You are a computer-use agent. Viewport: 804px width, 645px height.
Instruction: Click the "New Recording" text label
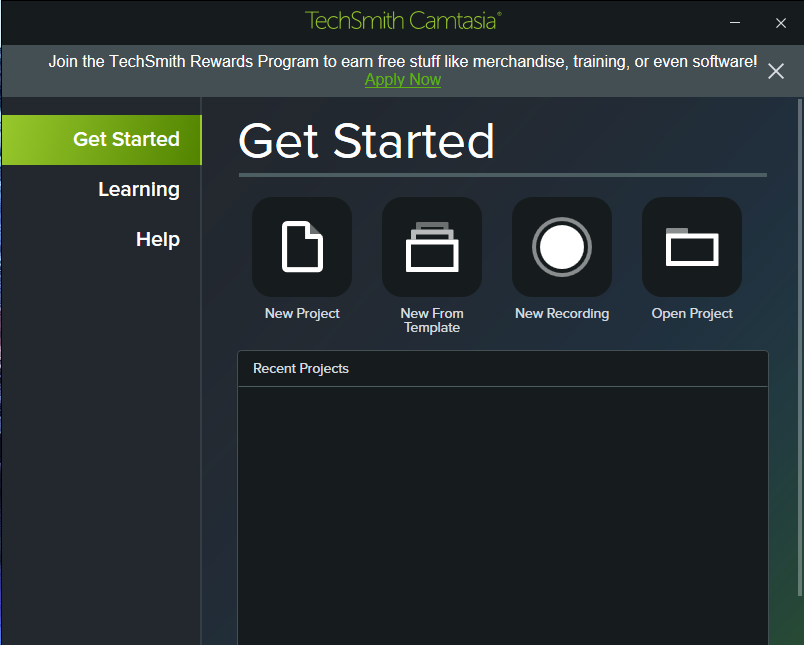pyautogui.click(x=562, y=314)
